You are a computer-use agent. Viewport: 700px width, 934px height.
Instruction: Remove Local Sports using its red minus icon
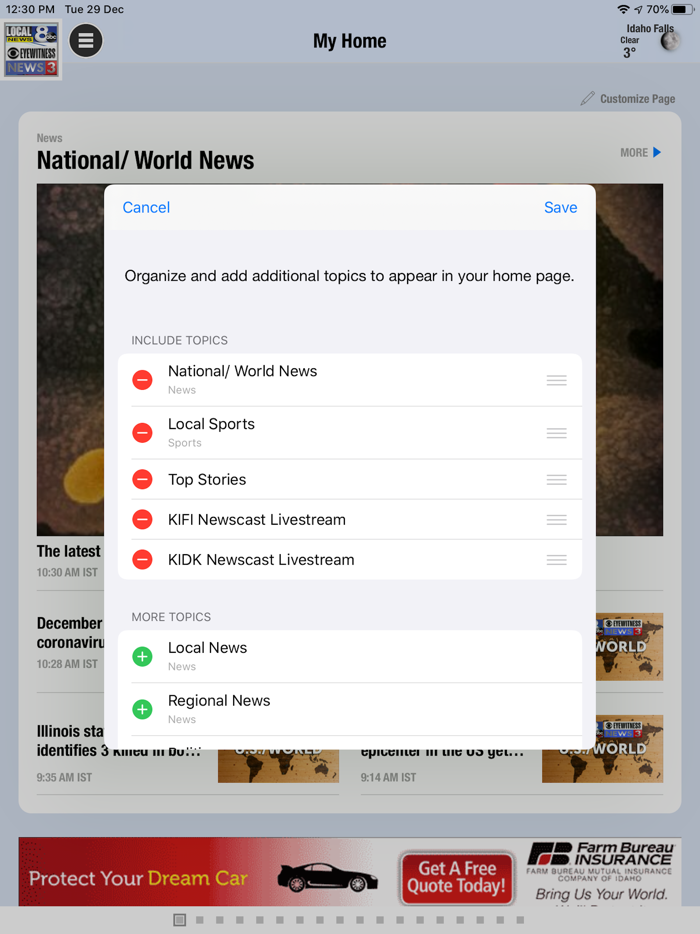tap(142, 432)
